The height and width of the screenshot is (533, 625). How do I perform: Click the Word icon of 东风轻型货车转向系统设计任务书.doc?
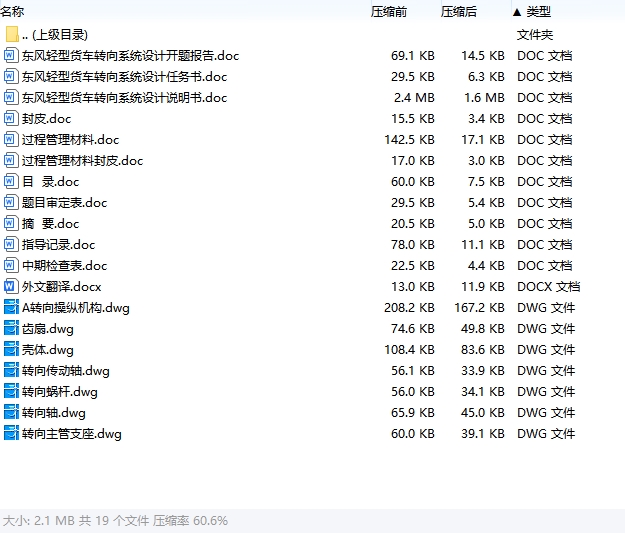click(11, 76)
